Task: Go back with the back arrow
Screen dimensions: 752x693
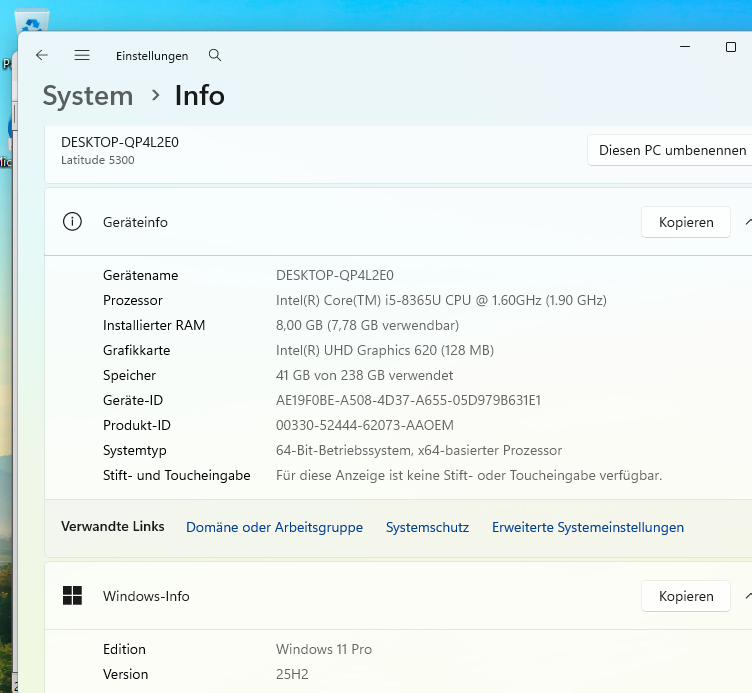Action: click(x=42, y=55)
